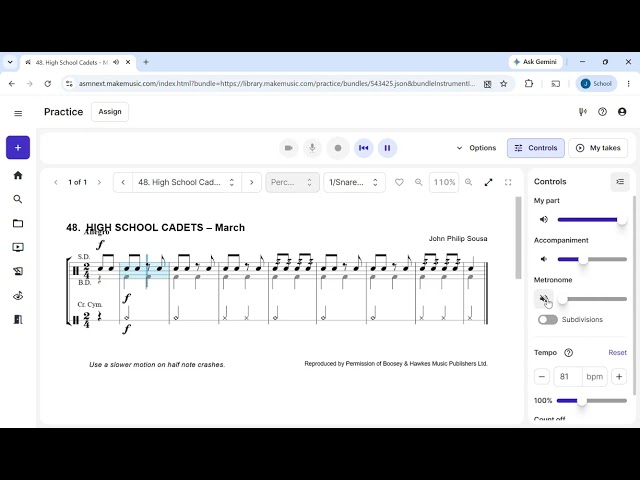Click the Assign button
640x480 pixels.
[110, 112]
